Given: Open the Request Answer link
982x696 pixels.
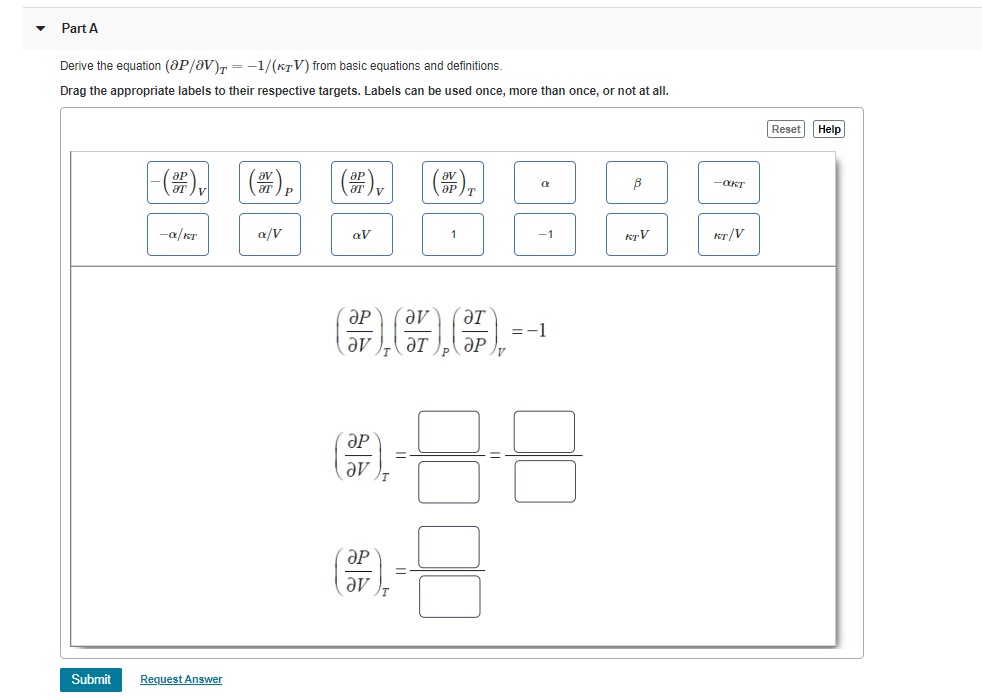Looking at the screenshot, I should [x=181, y=679].
